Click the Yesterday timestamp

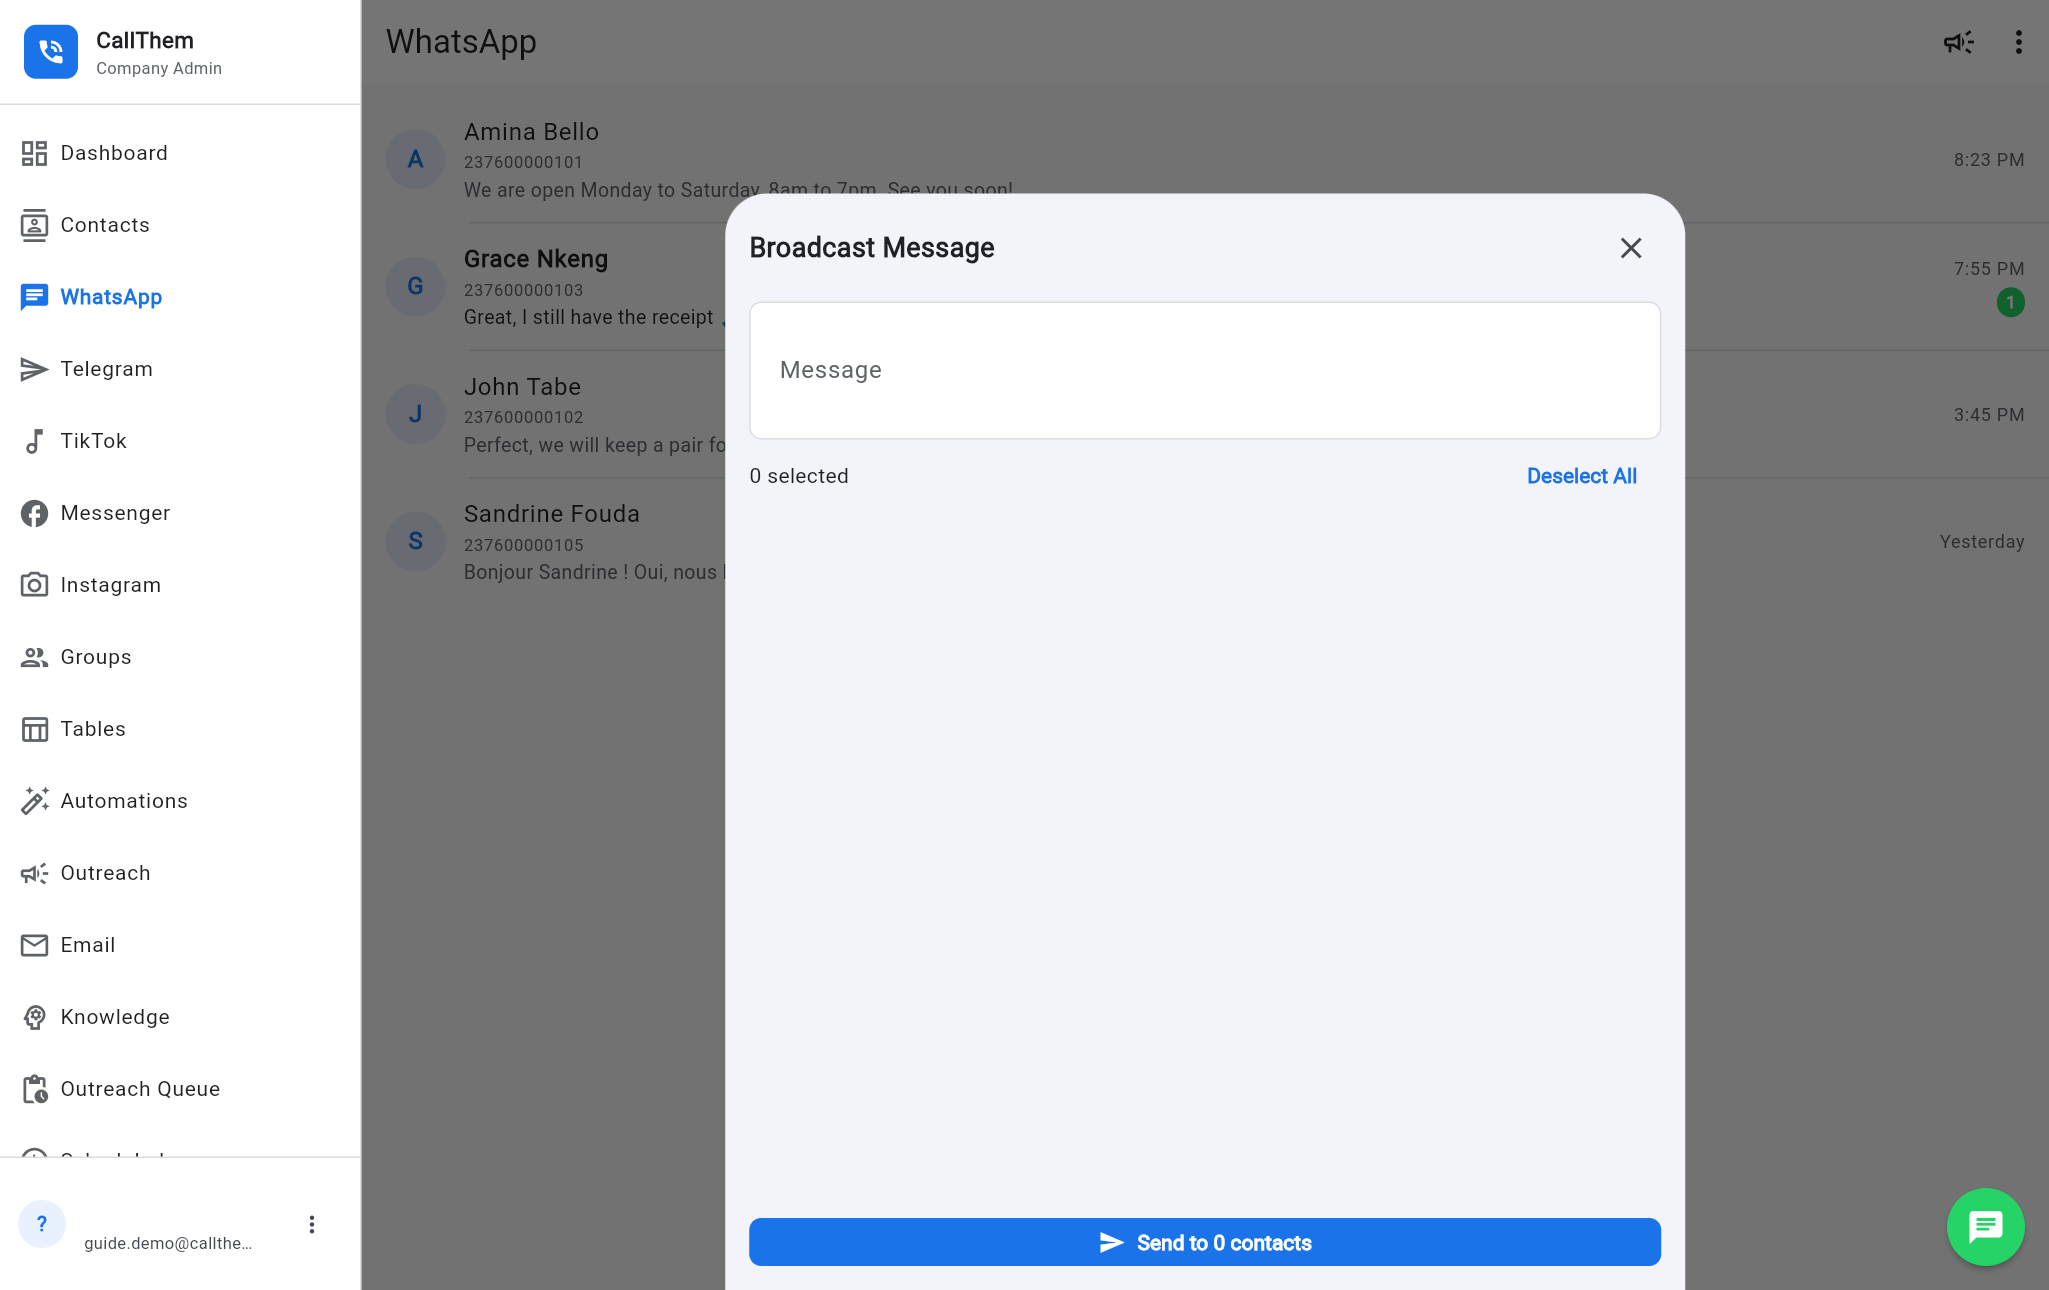(1982, 542)
